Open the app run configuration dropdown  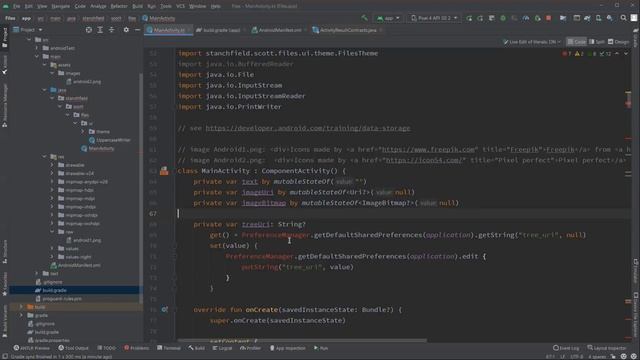[x=388, y=18]
